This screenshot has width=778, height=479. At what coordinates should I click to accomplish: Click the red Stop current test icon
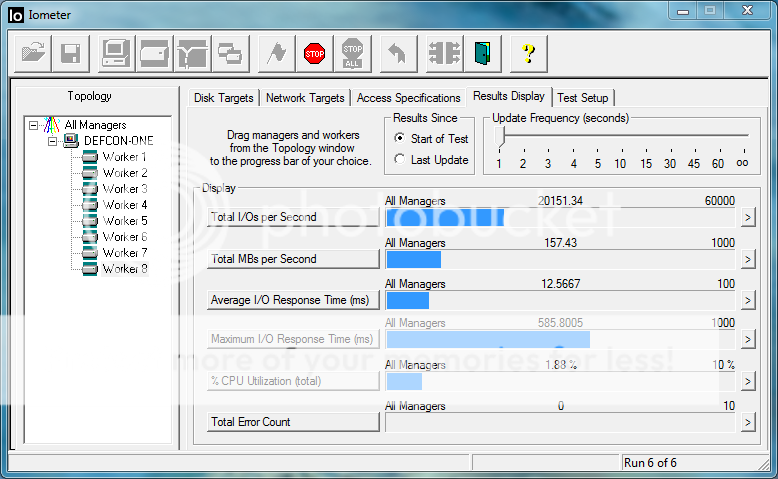coord(314,54)
